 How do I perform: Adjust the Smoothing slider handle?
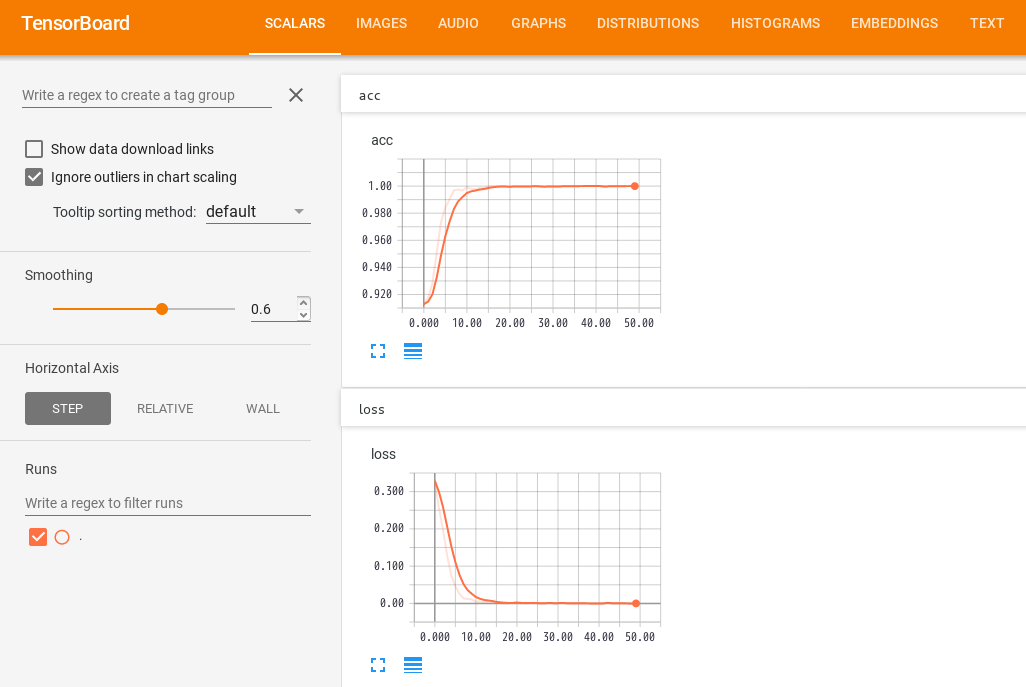[x=162, y=308]
